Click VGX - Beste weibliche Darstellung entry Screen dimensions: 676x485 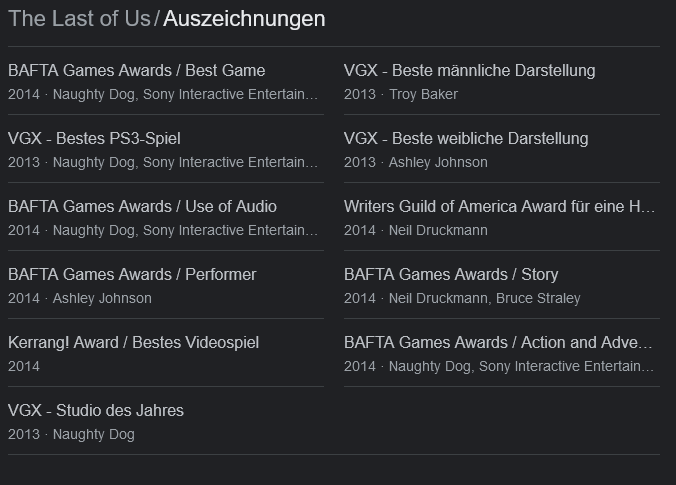[466, 139]
